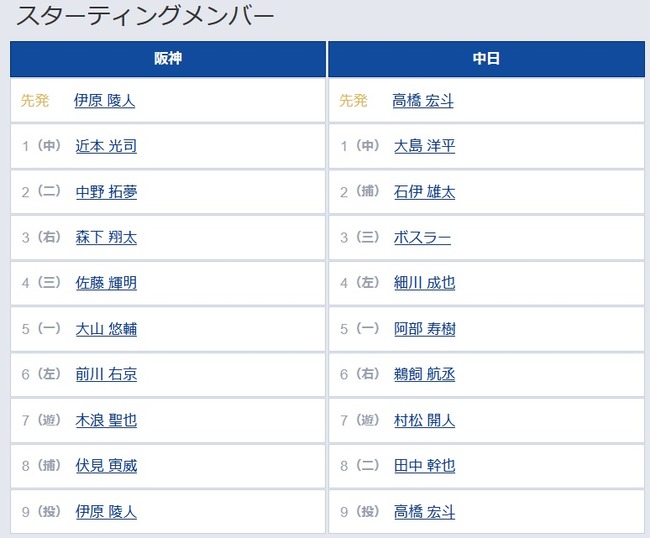
Task: Open shortstop 木浪 聖也 page
Action: point(106,420)
